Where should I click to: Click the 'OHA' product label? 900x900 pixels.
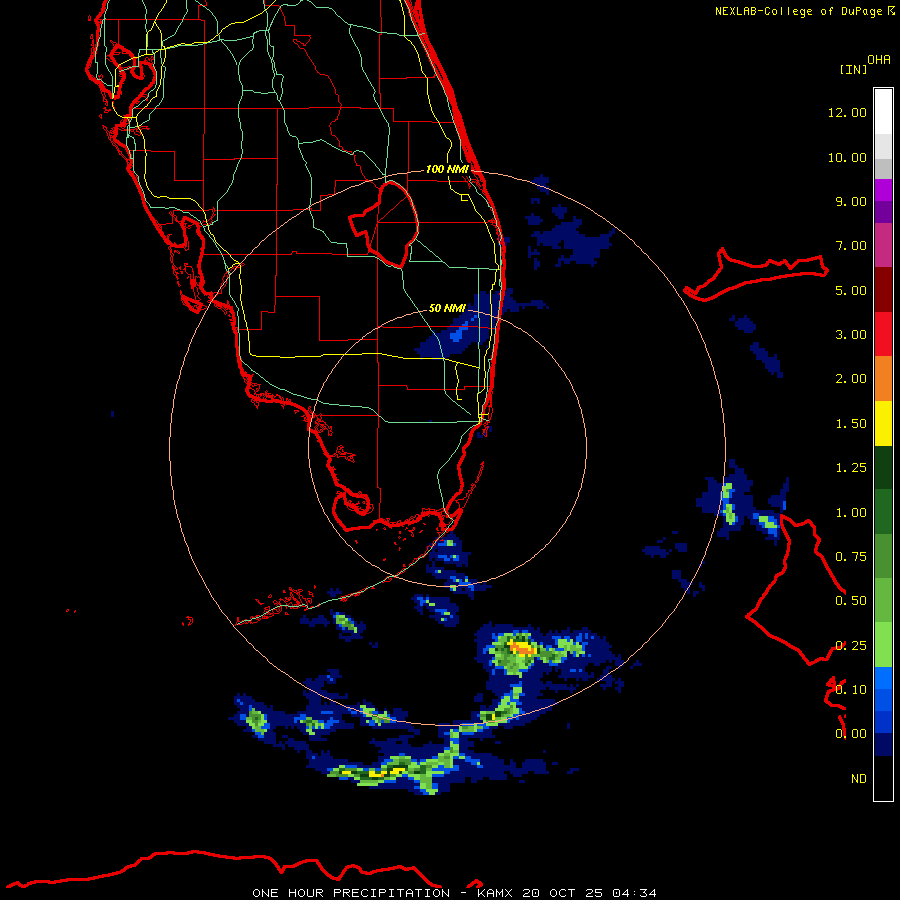tap(879, 60)
